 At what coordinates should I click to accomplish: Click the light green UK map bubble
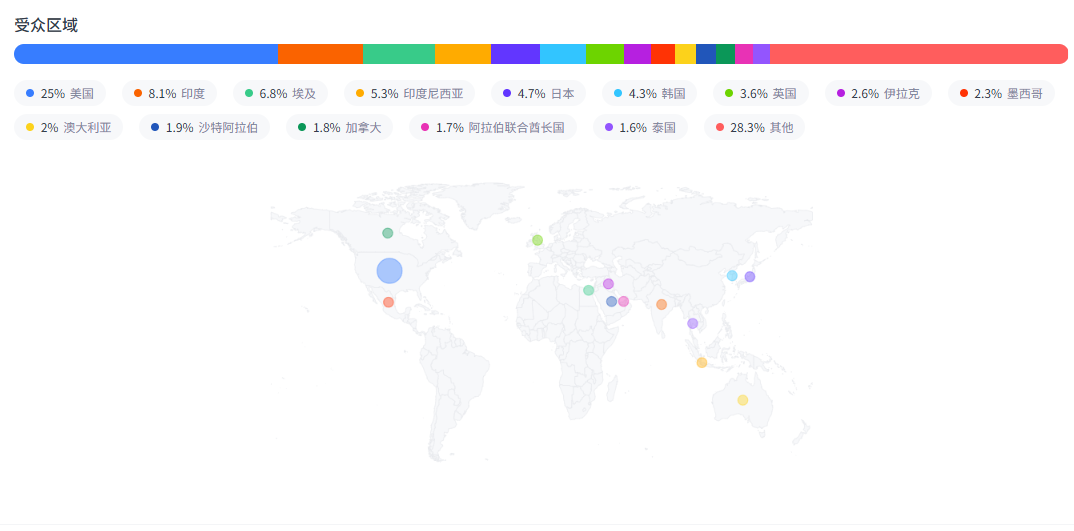click(537, 240)
